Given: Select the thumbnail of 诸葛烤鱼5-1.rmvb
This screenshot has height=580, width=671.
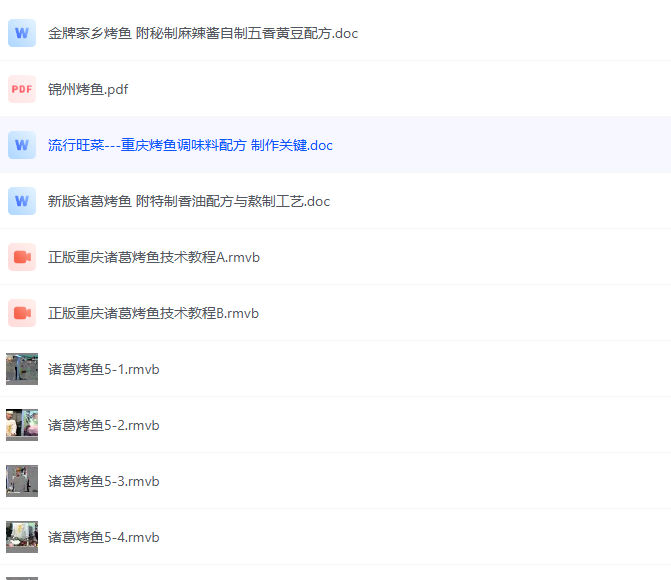Looking at the screenshot, I should pyautogui.click(x=22, y=369).
